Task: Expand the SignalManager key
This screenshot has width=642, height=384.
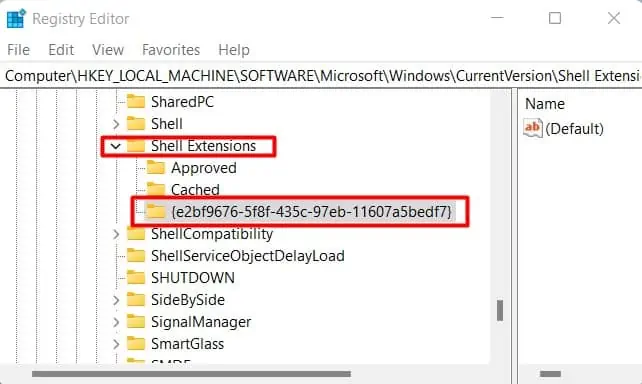Action: pos(116,322)
